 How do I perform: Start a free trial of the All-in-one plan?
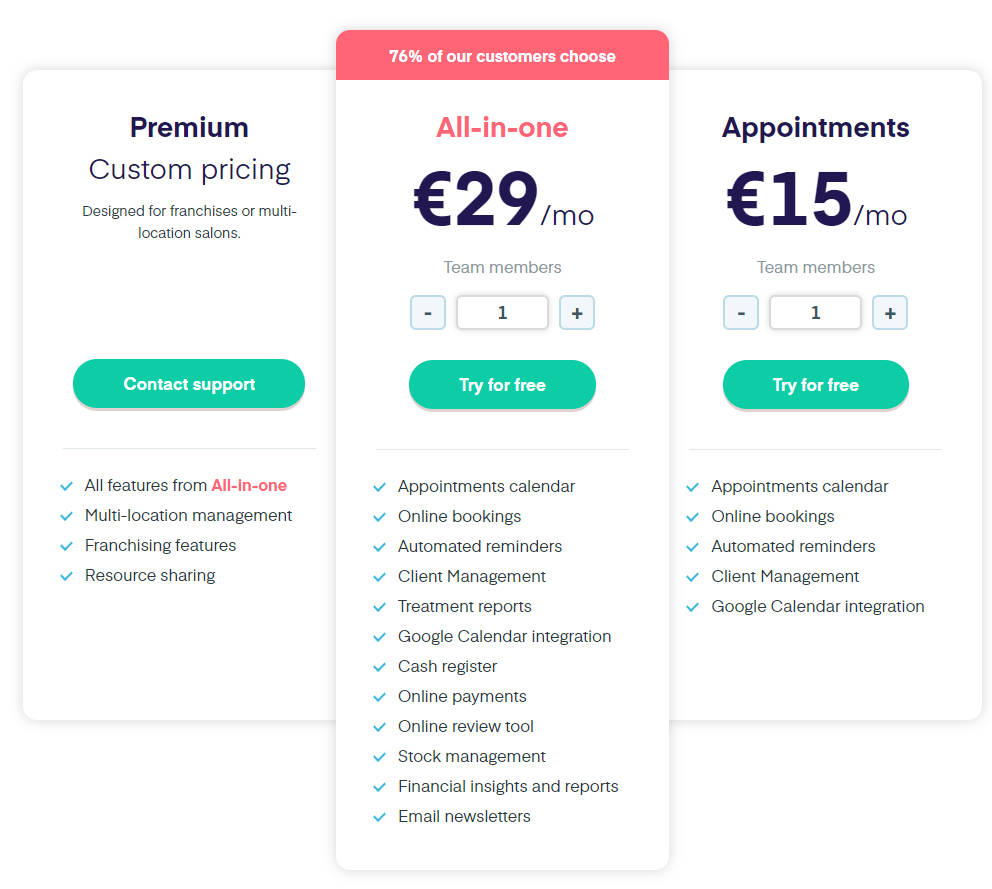coord(502,384)
